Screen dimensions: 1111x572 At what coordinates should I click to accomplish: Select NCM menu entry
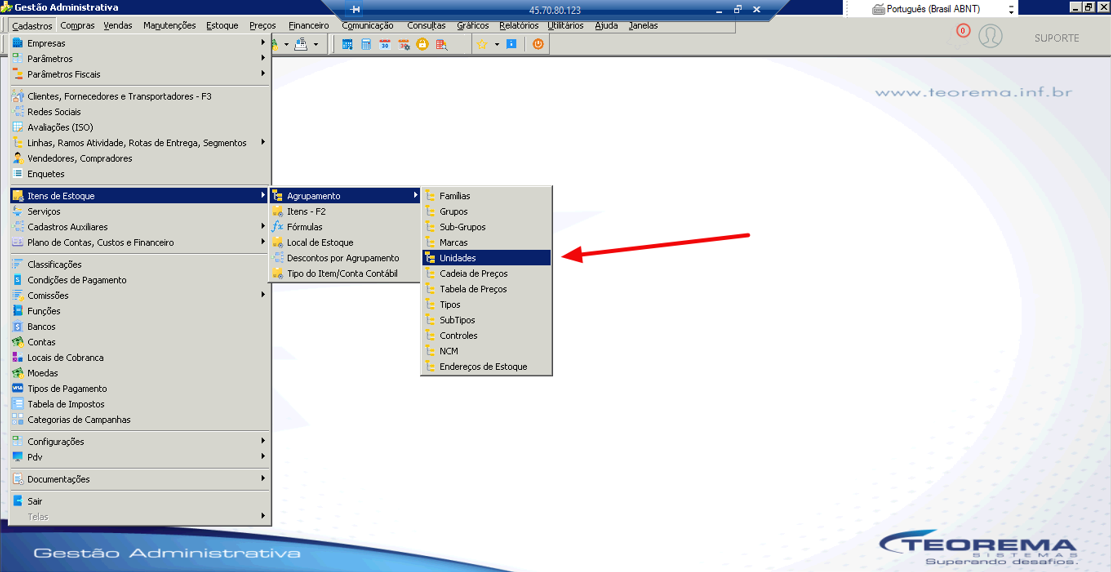pos(486,351)
